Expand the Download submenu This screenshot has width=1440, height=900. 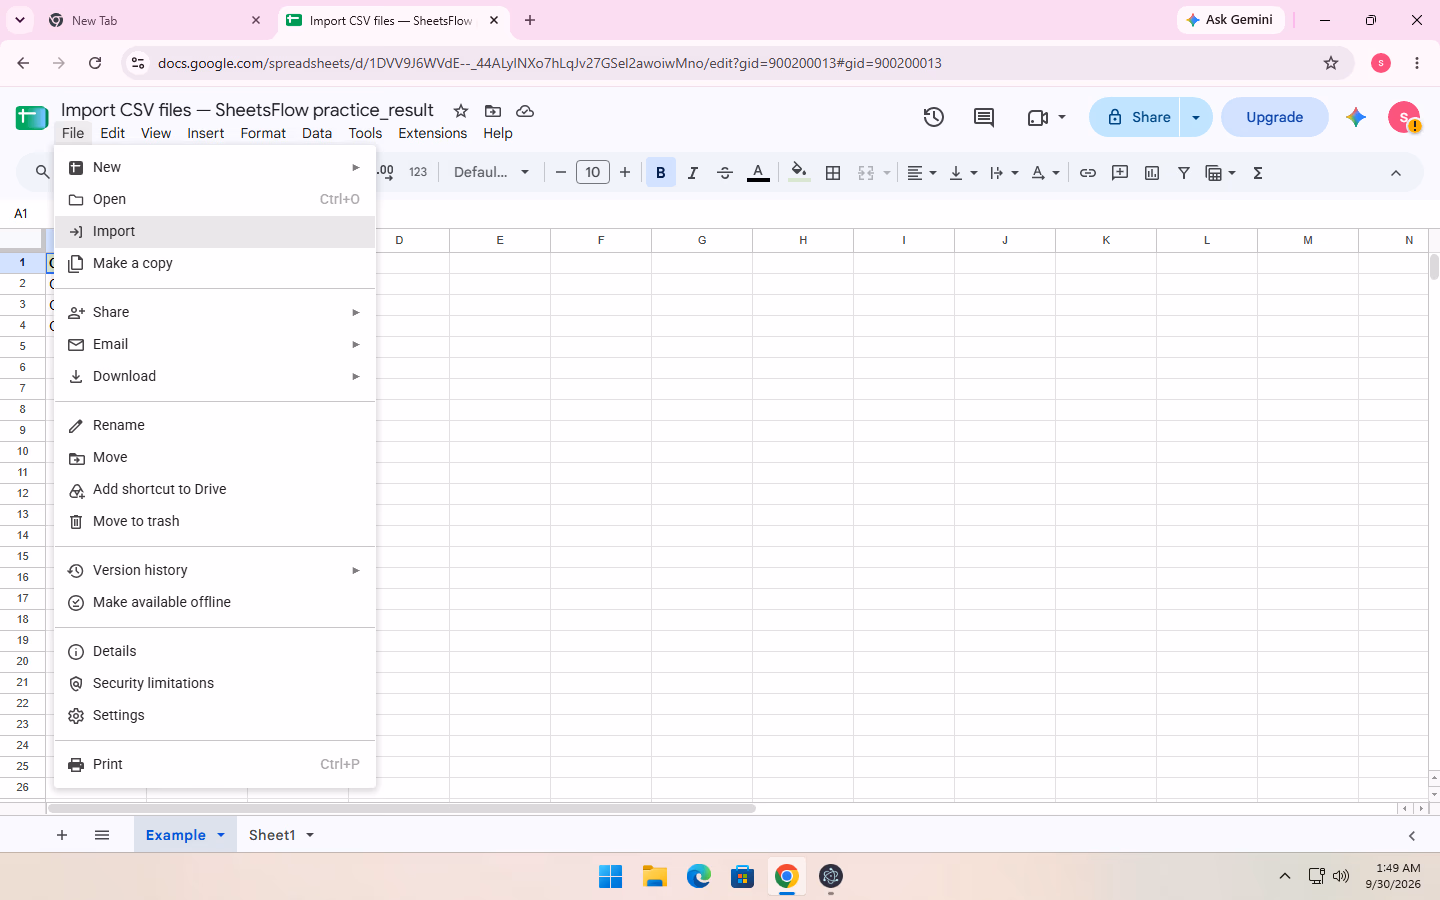pyautogui.click(x=215, y=377)
